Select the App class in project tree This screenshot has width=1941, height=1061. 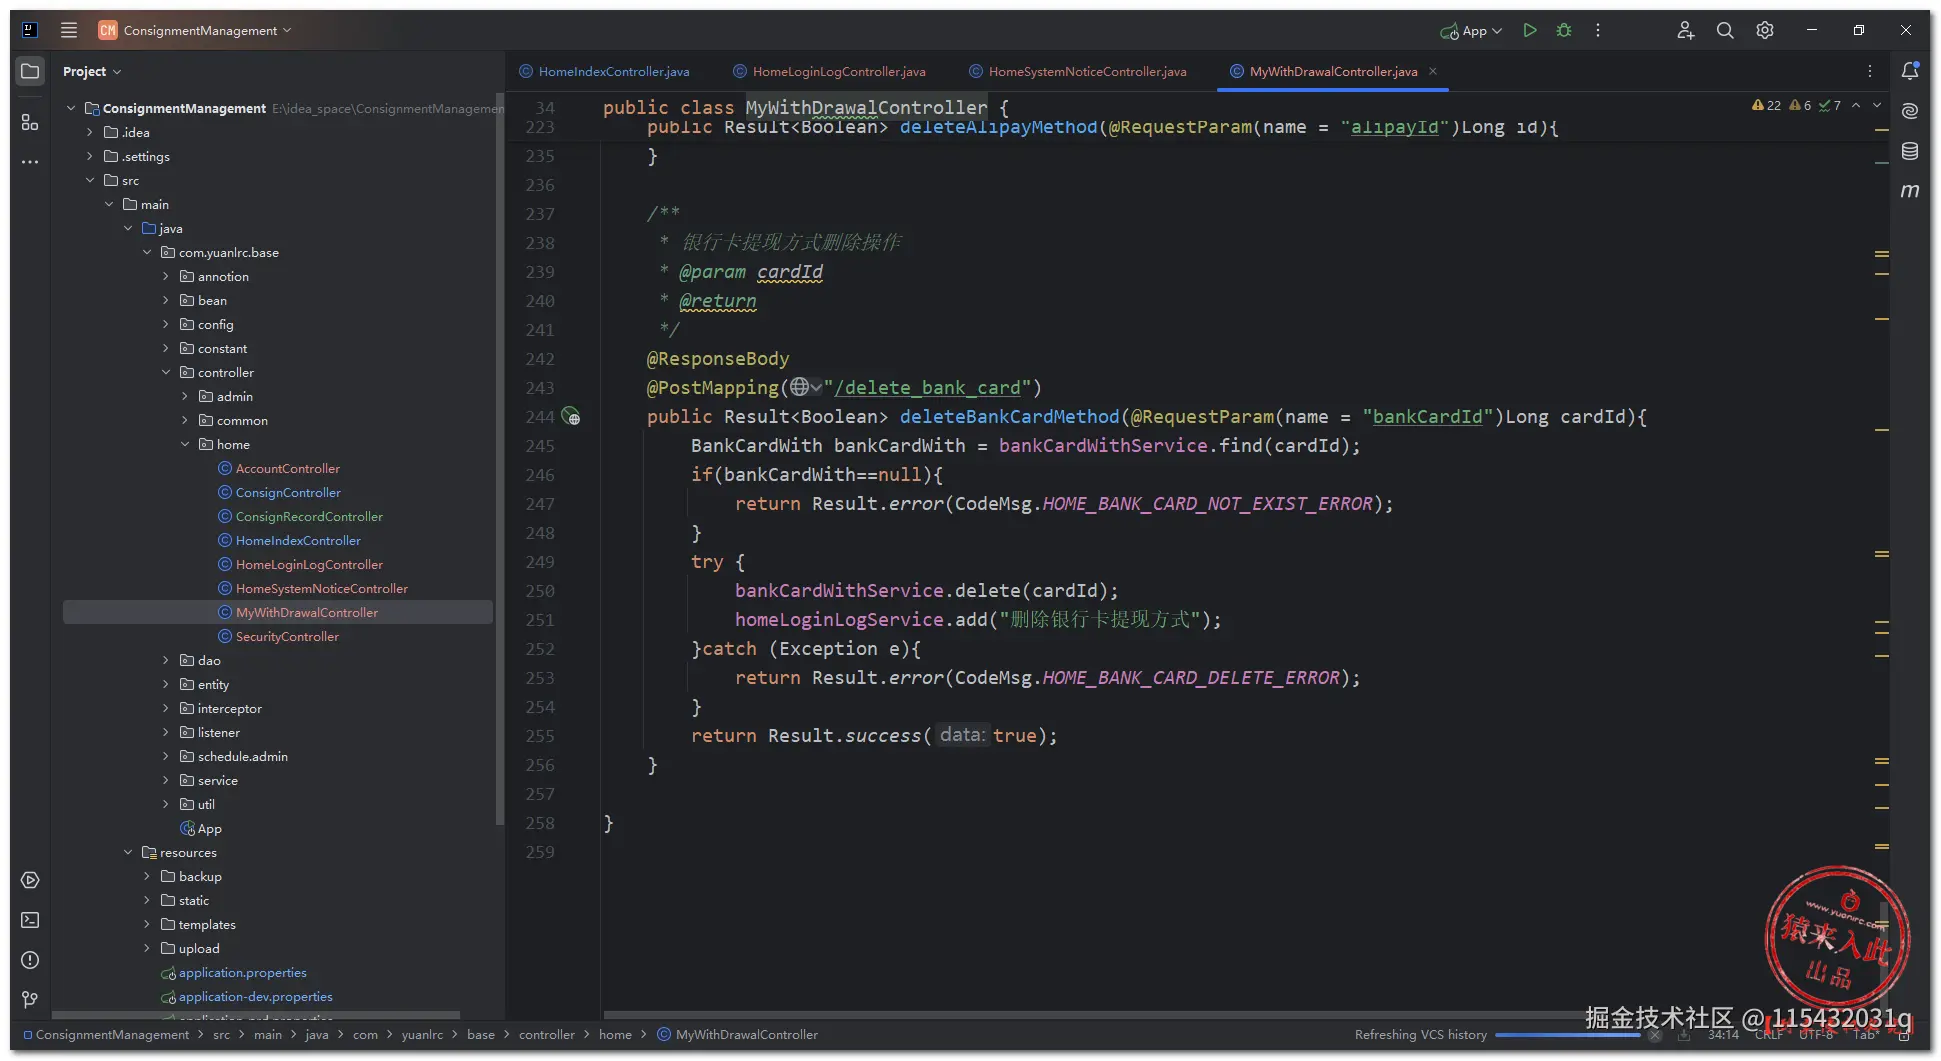[x=201, y=828]
